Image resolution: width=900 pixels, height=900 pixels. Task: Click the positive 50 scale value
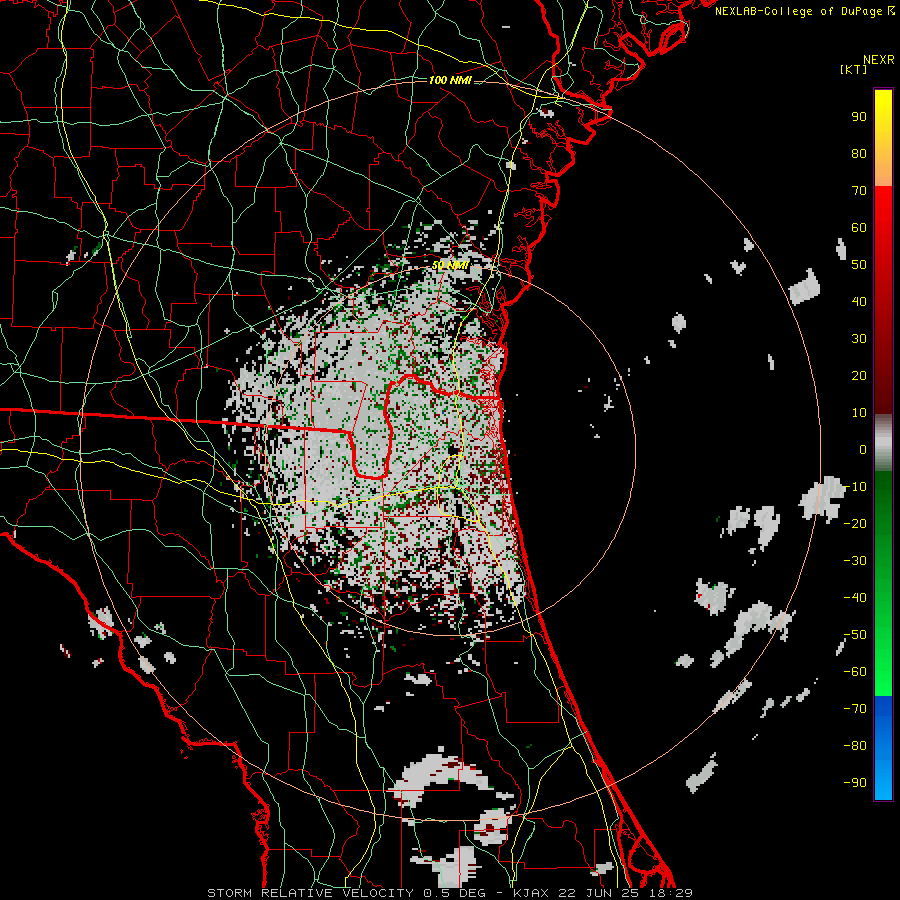click(859, 265)
